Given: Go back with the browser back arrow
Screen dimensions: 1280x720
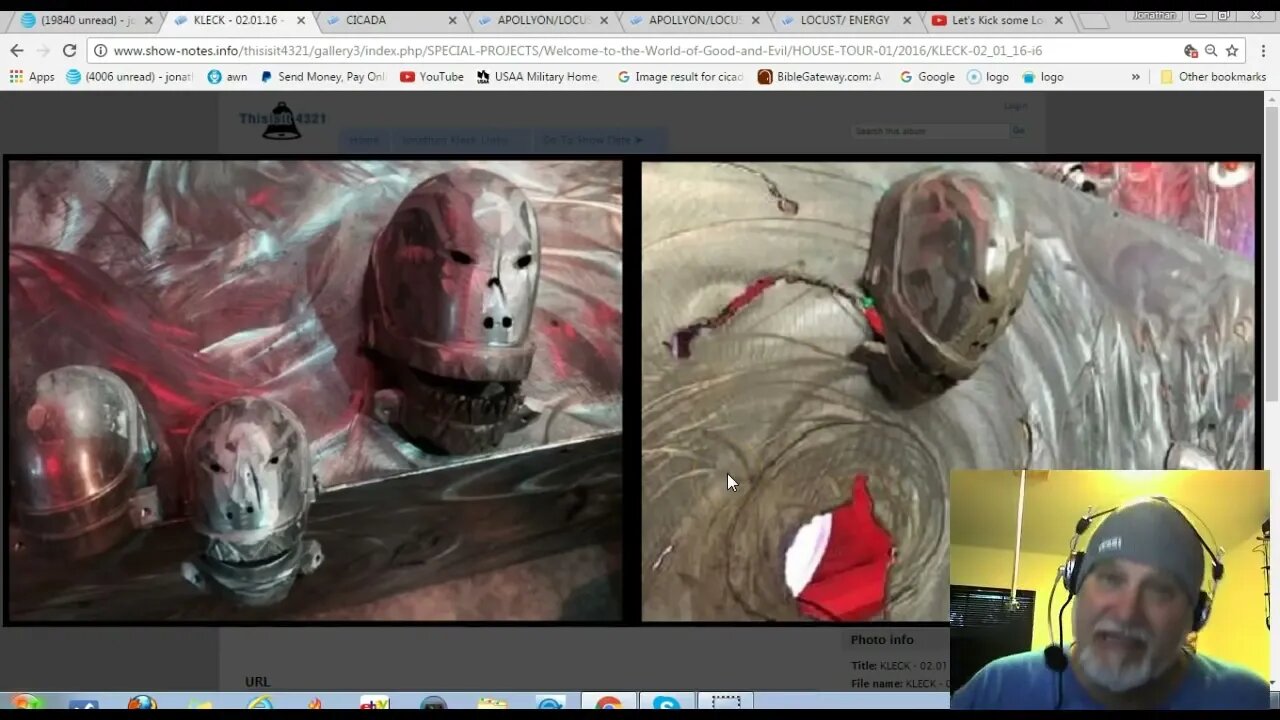Looking at the screenshot, I should coord(17,51).
